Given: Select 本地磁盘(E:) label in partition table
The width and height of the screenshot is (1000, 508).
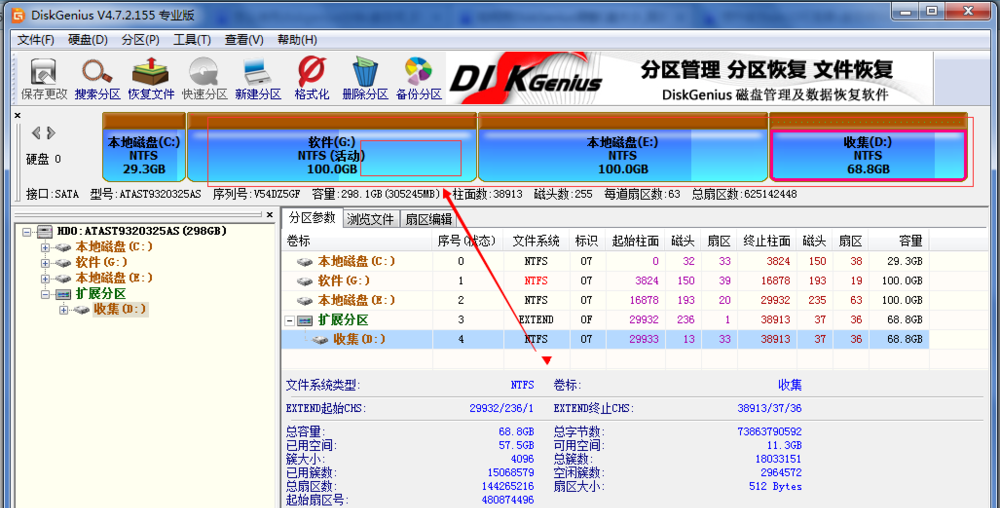Looking at the screenshot, I should (357, 300).
